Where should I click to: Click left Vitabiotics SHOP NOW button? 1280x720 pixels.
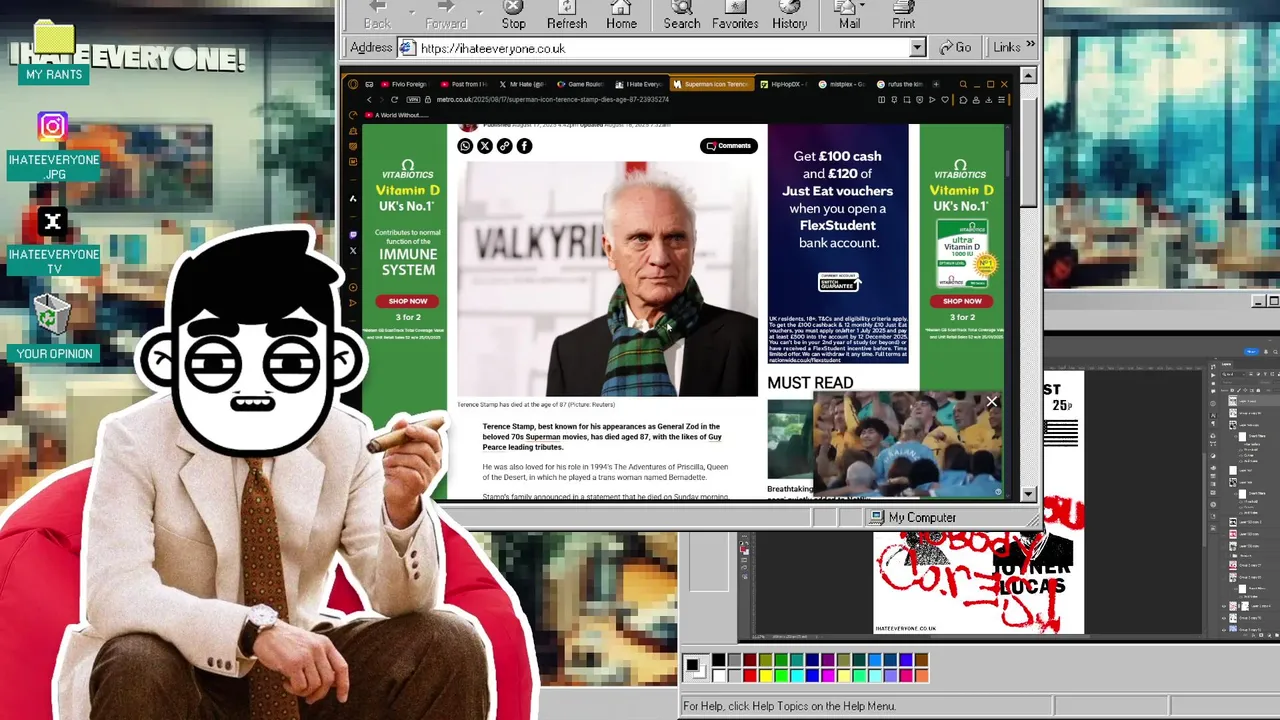click(408, 301)
